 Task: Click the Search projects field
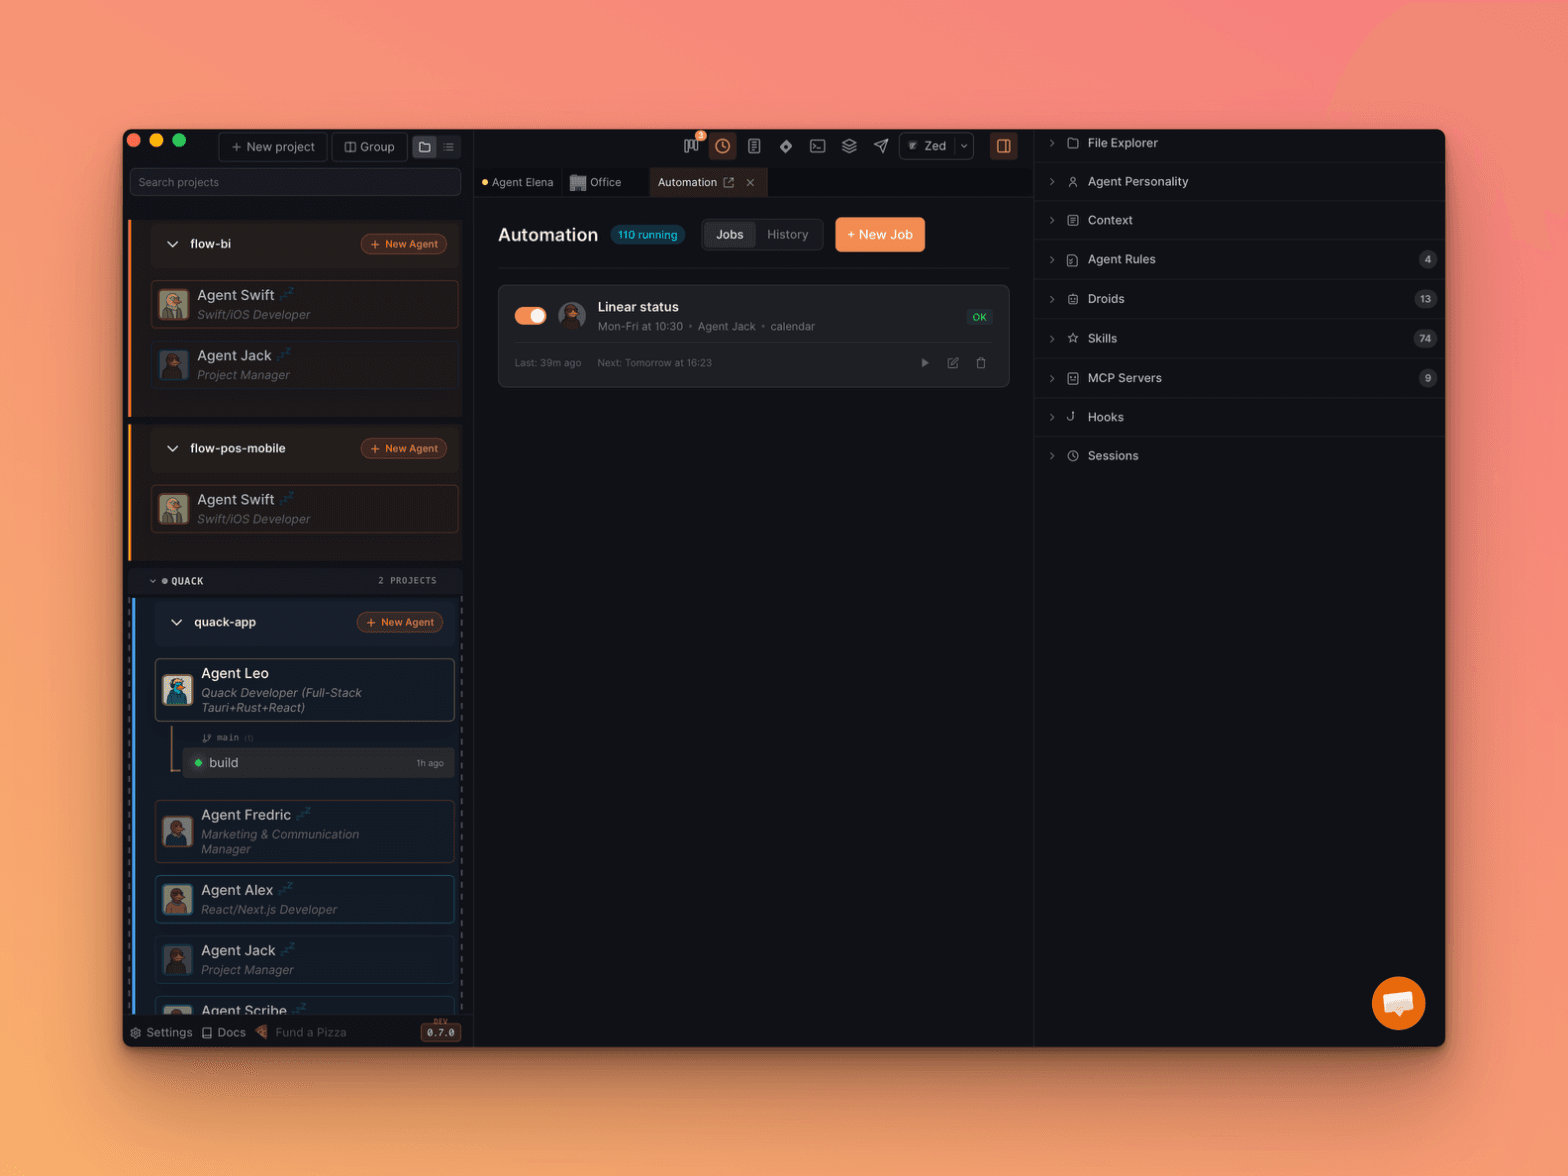click(x=295, y=182)
